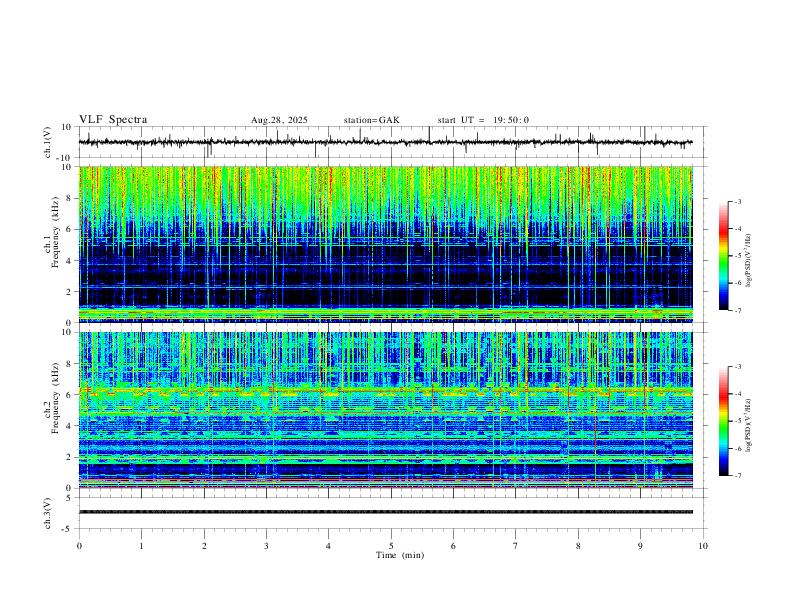Image resolution: width=792 pixels, height=612 pixels.
Task: Click the time axis tick label "7"
Action: [x=516, y=546]
